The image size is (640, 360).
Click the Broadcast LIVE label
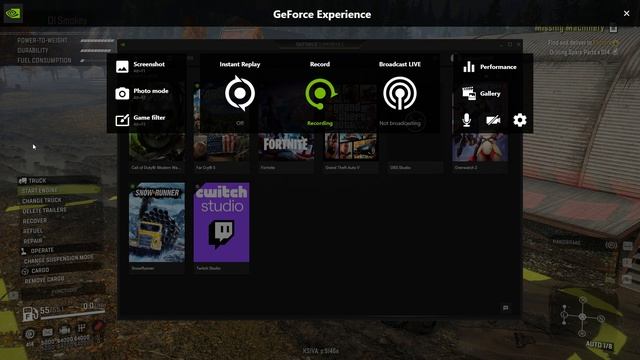pos(400,64)
